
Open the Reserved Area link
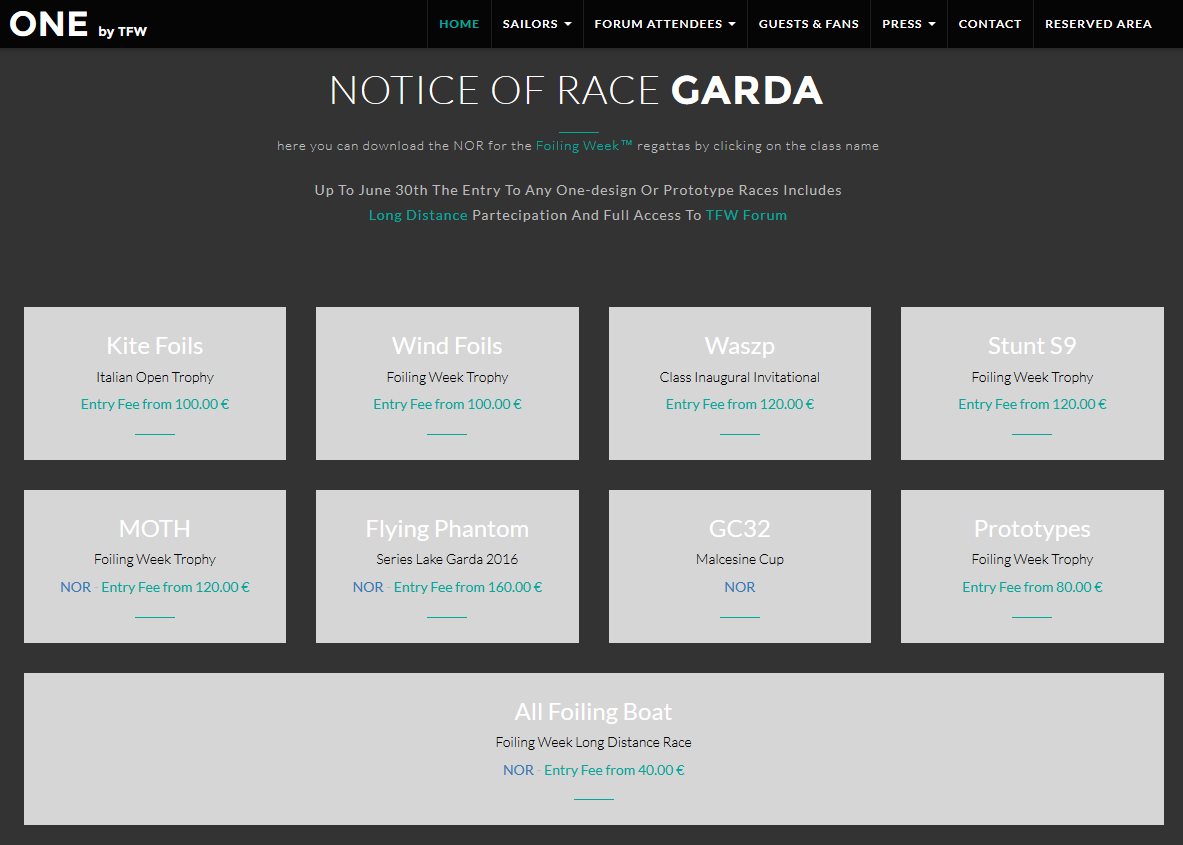click(1098, 24)
